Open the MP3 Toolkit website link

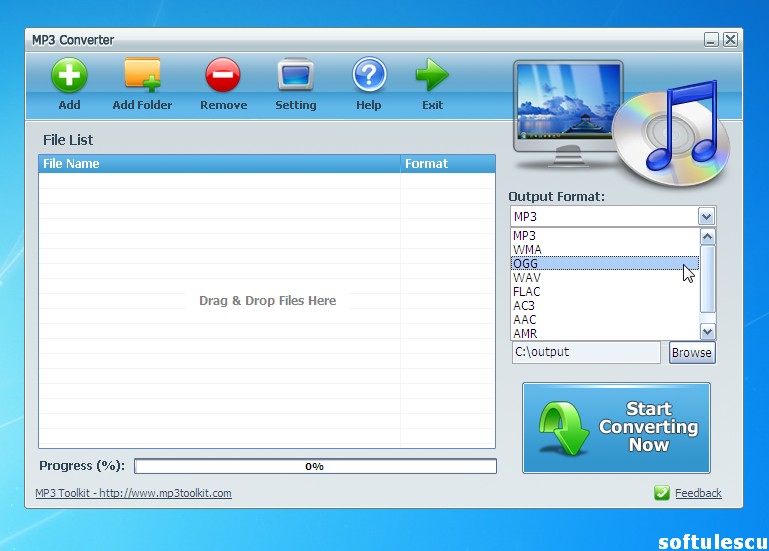pos(133,493)
